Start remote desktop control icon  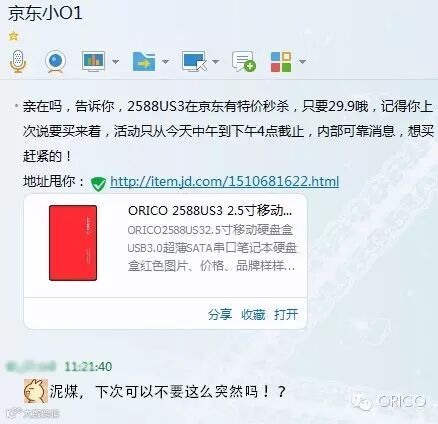[x=194, y=61]
